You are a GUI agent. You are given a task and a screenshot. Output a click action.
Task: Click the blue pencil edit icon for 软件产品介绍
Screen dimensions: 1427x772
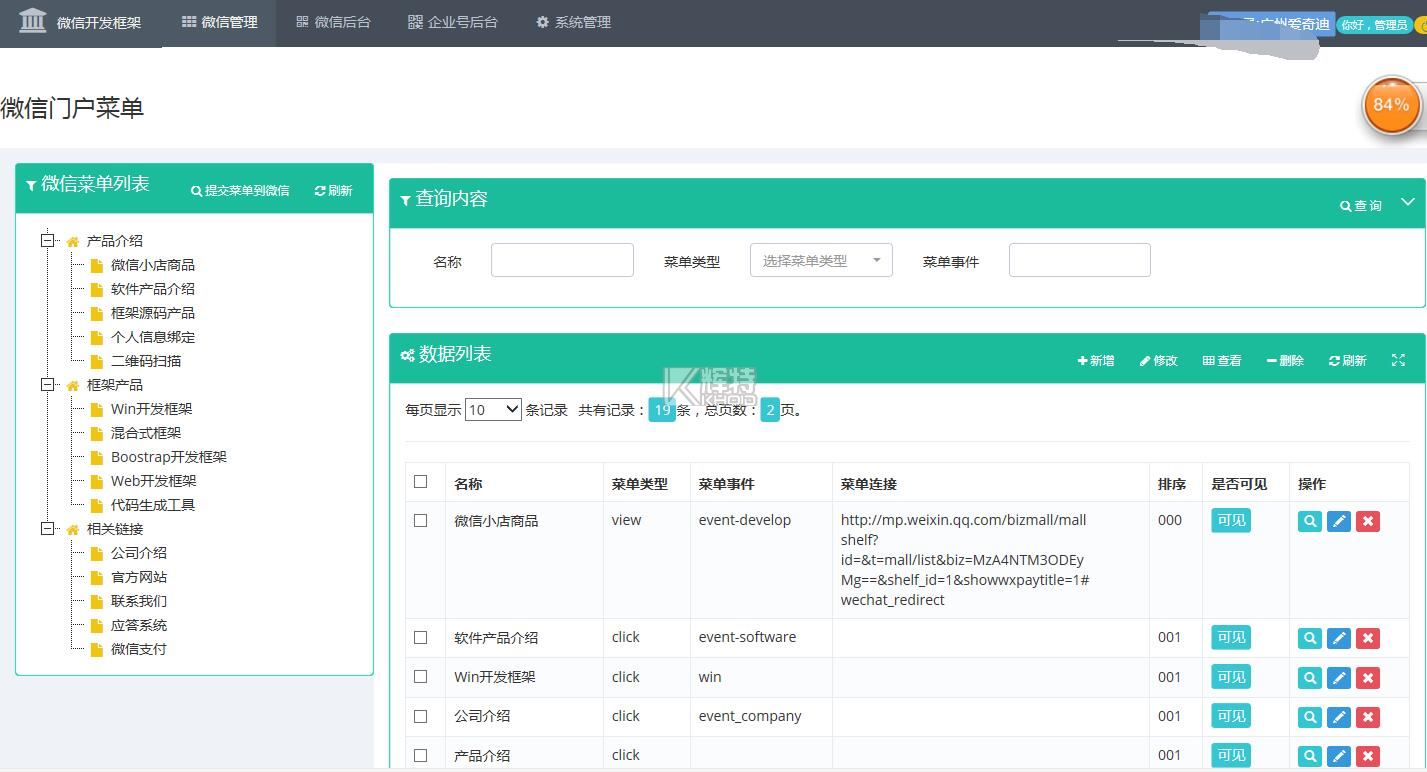coord(1338,638)
